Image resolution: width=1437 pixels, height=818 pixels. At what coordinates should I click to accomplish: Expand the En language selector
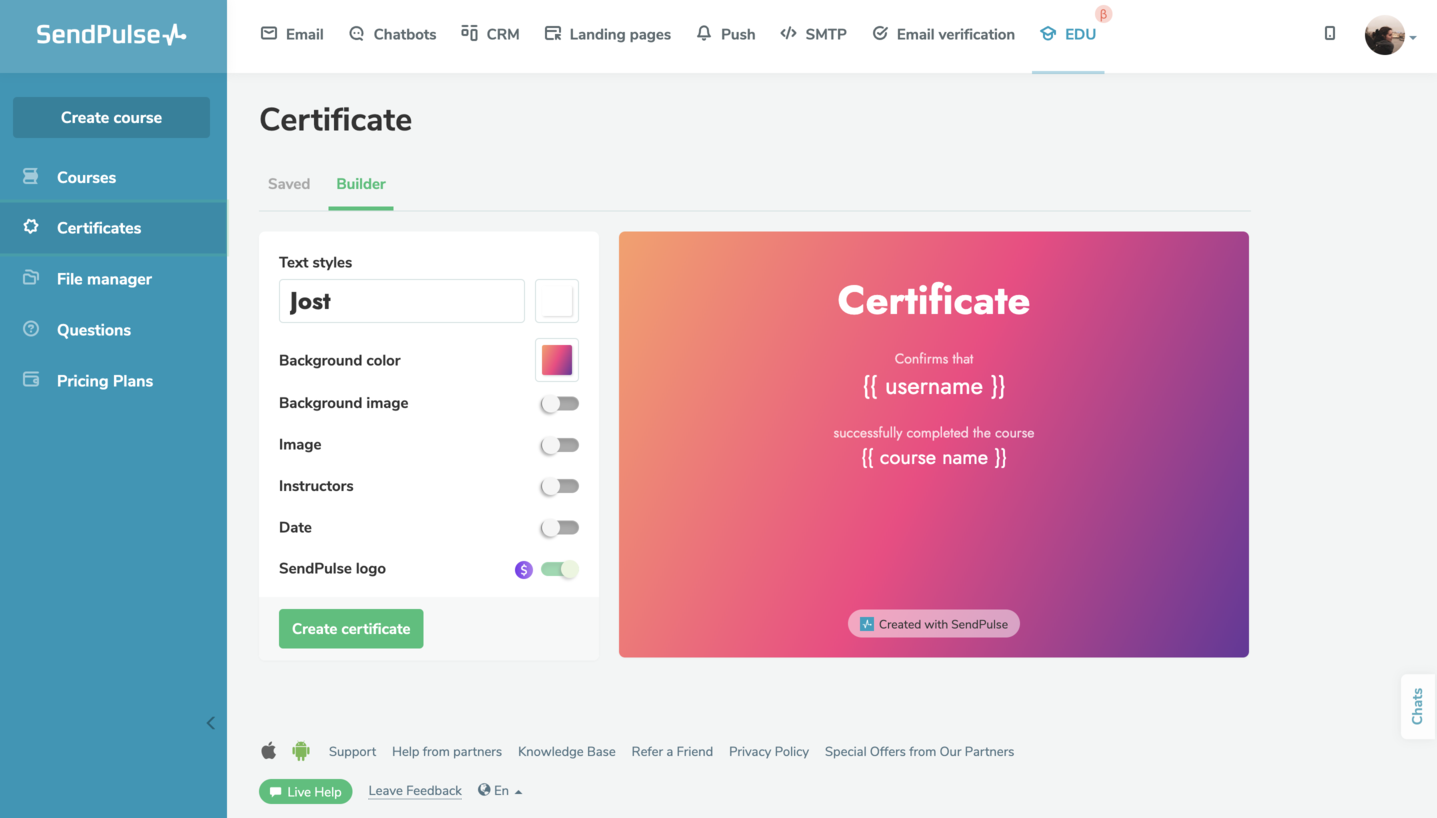click(x=500, y=790)
